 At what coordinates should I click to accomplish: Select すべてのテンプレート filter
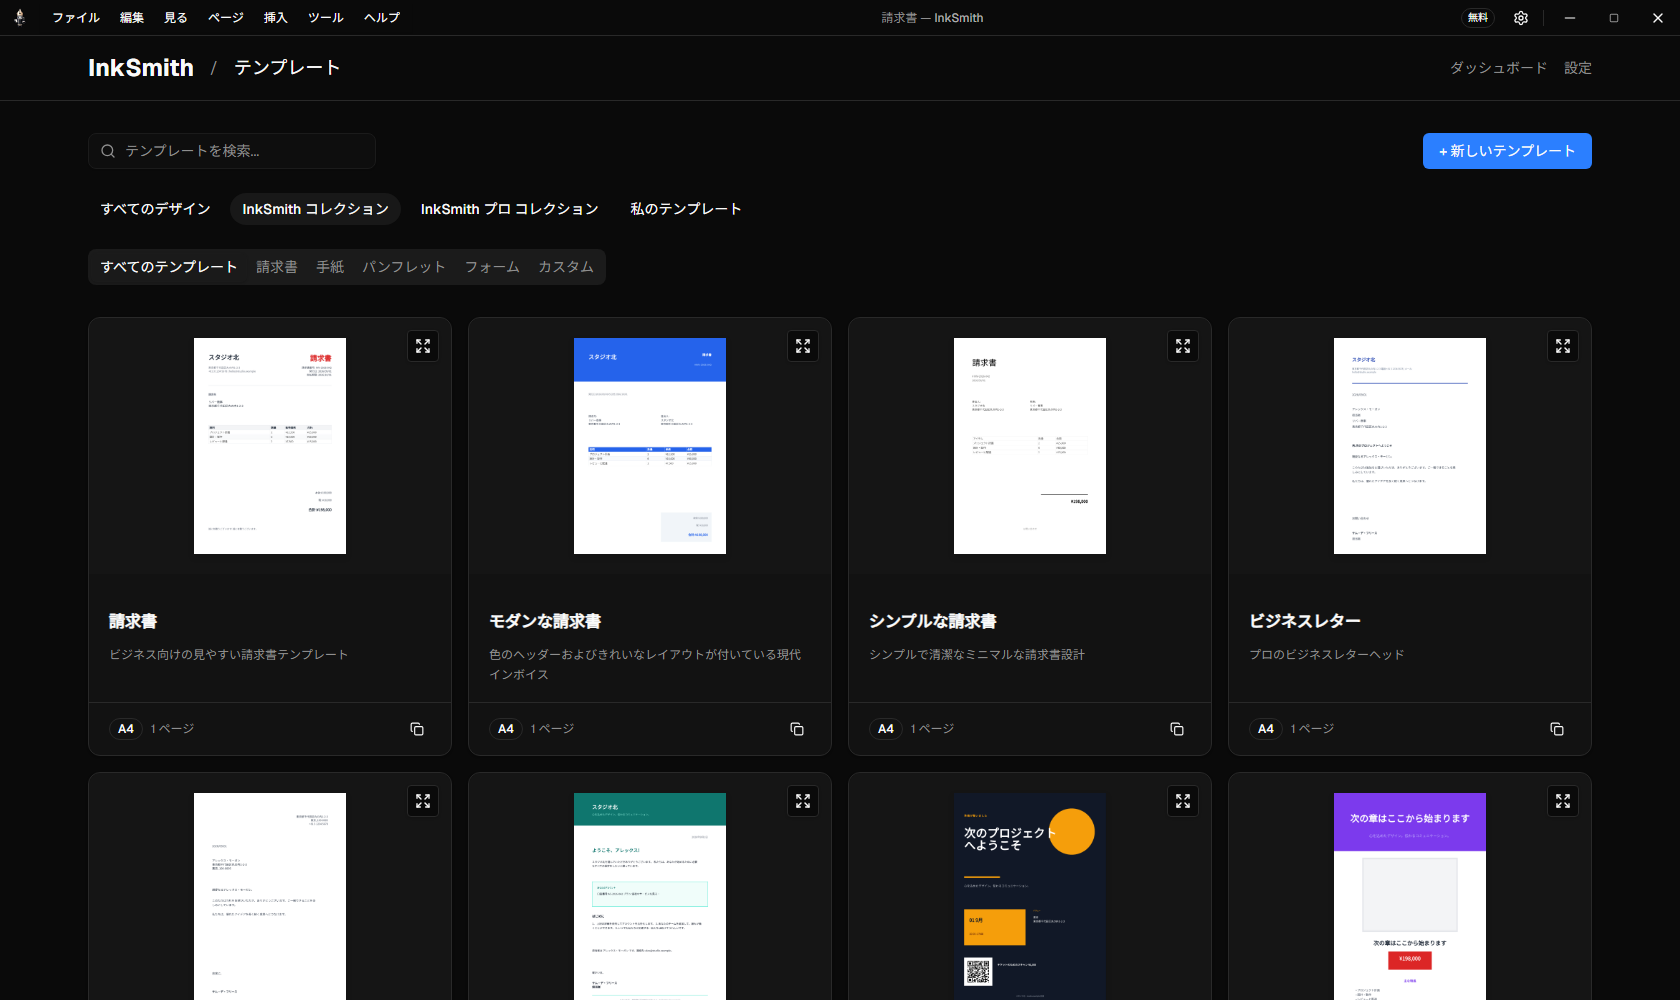point(169,267)
